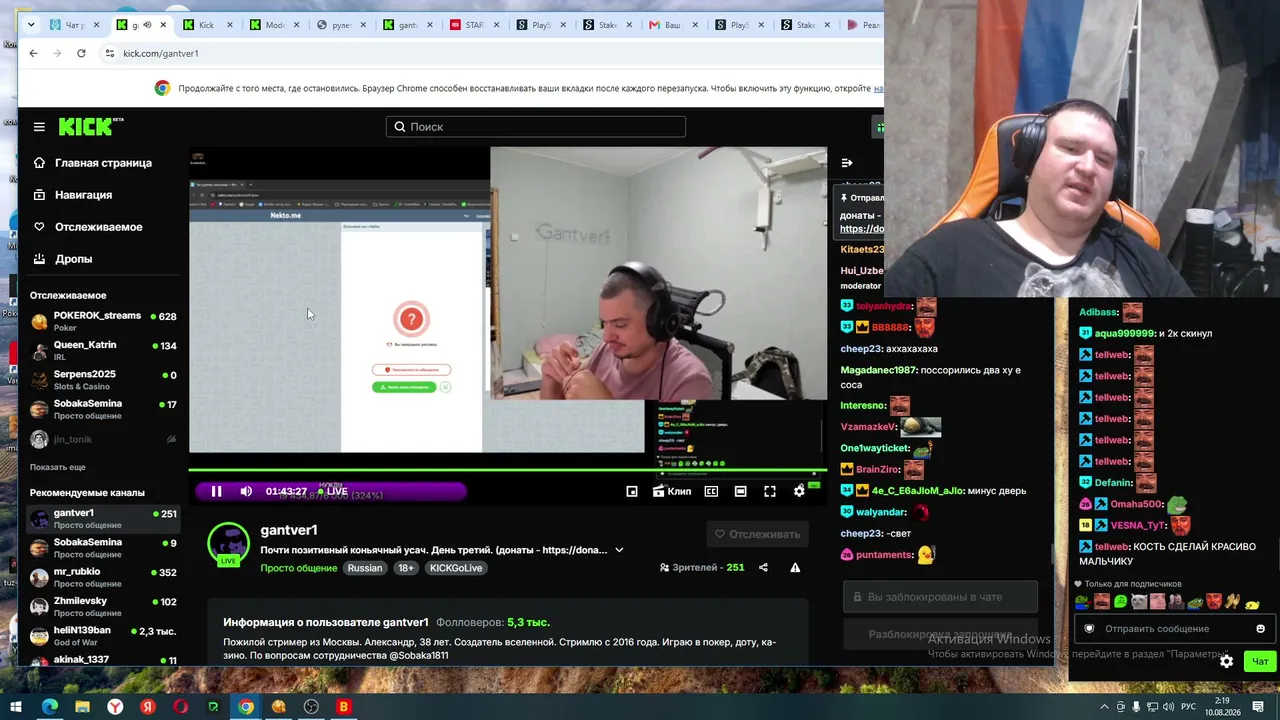Reload the kick.com page
The width and height of the screenshot is (1280, 720).
[x=81, y=53]
